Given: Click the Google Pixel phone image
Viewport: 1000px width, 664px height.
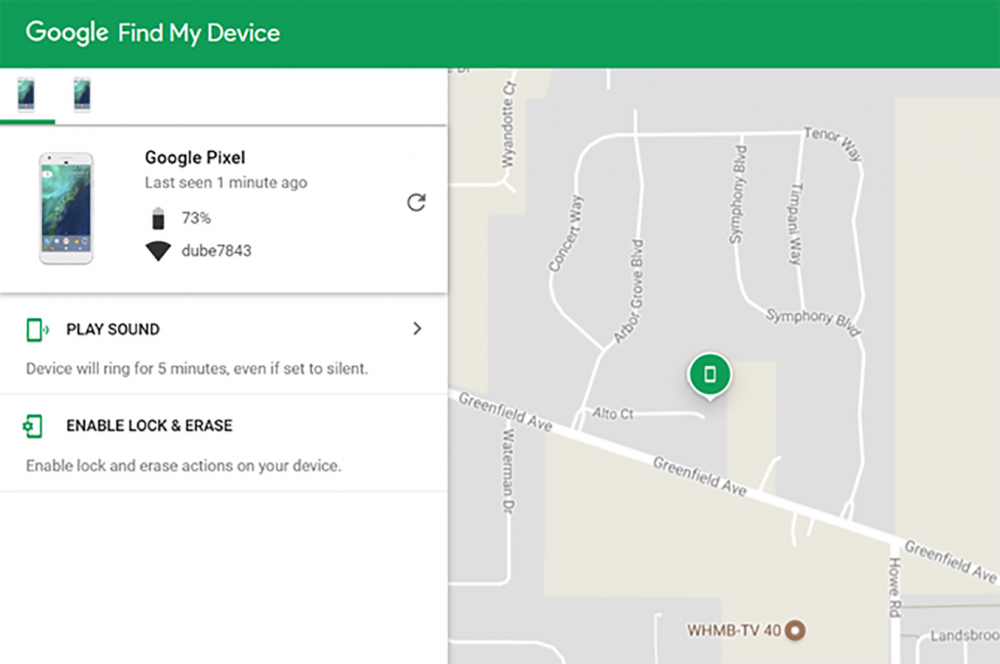Looking at the screenshot, I should 66,208.
